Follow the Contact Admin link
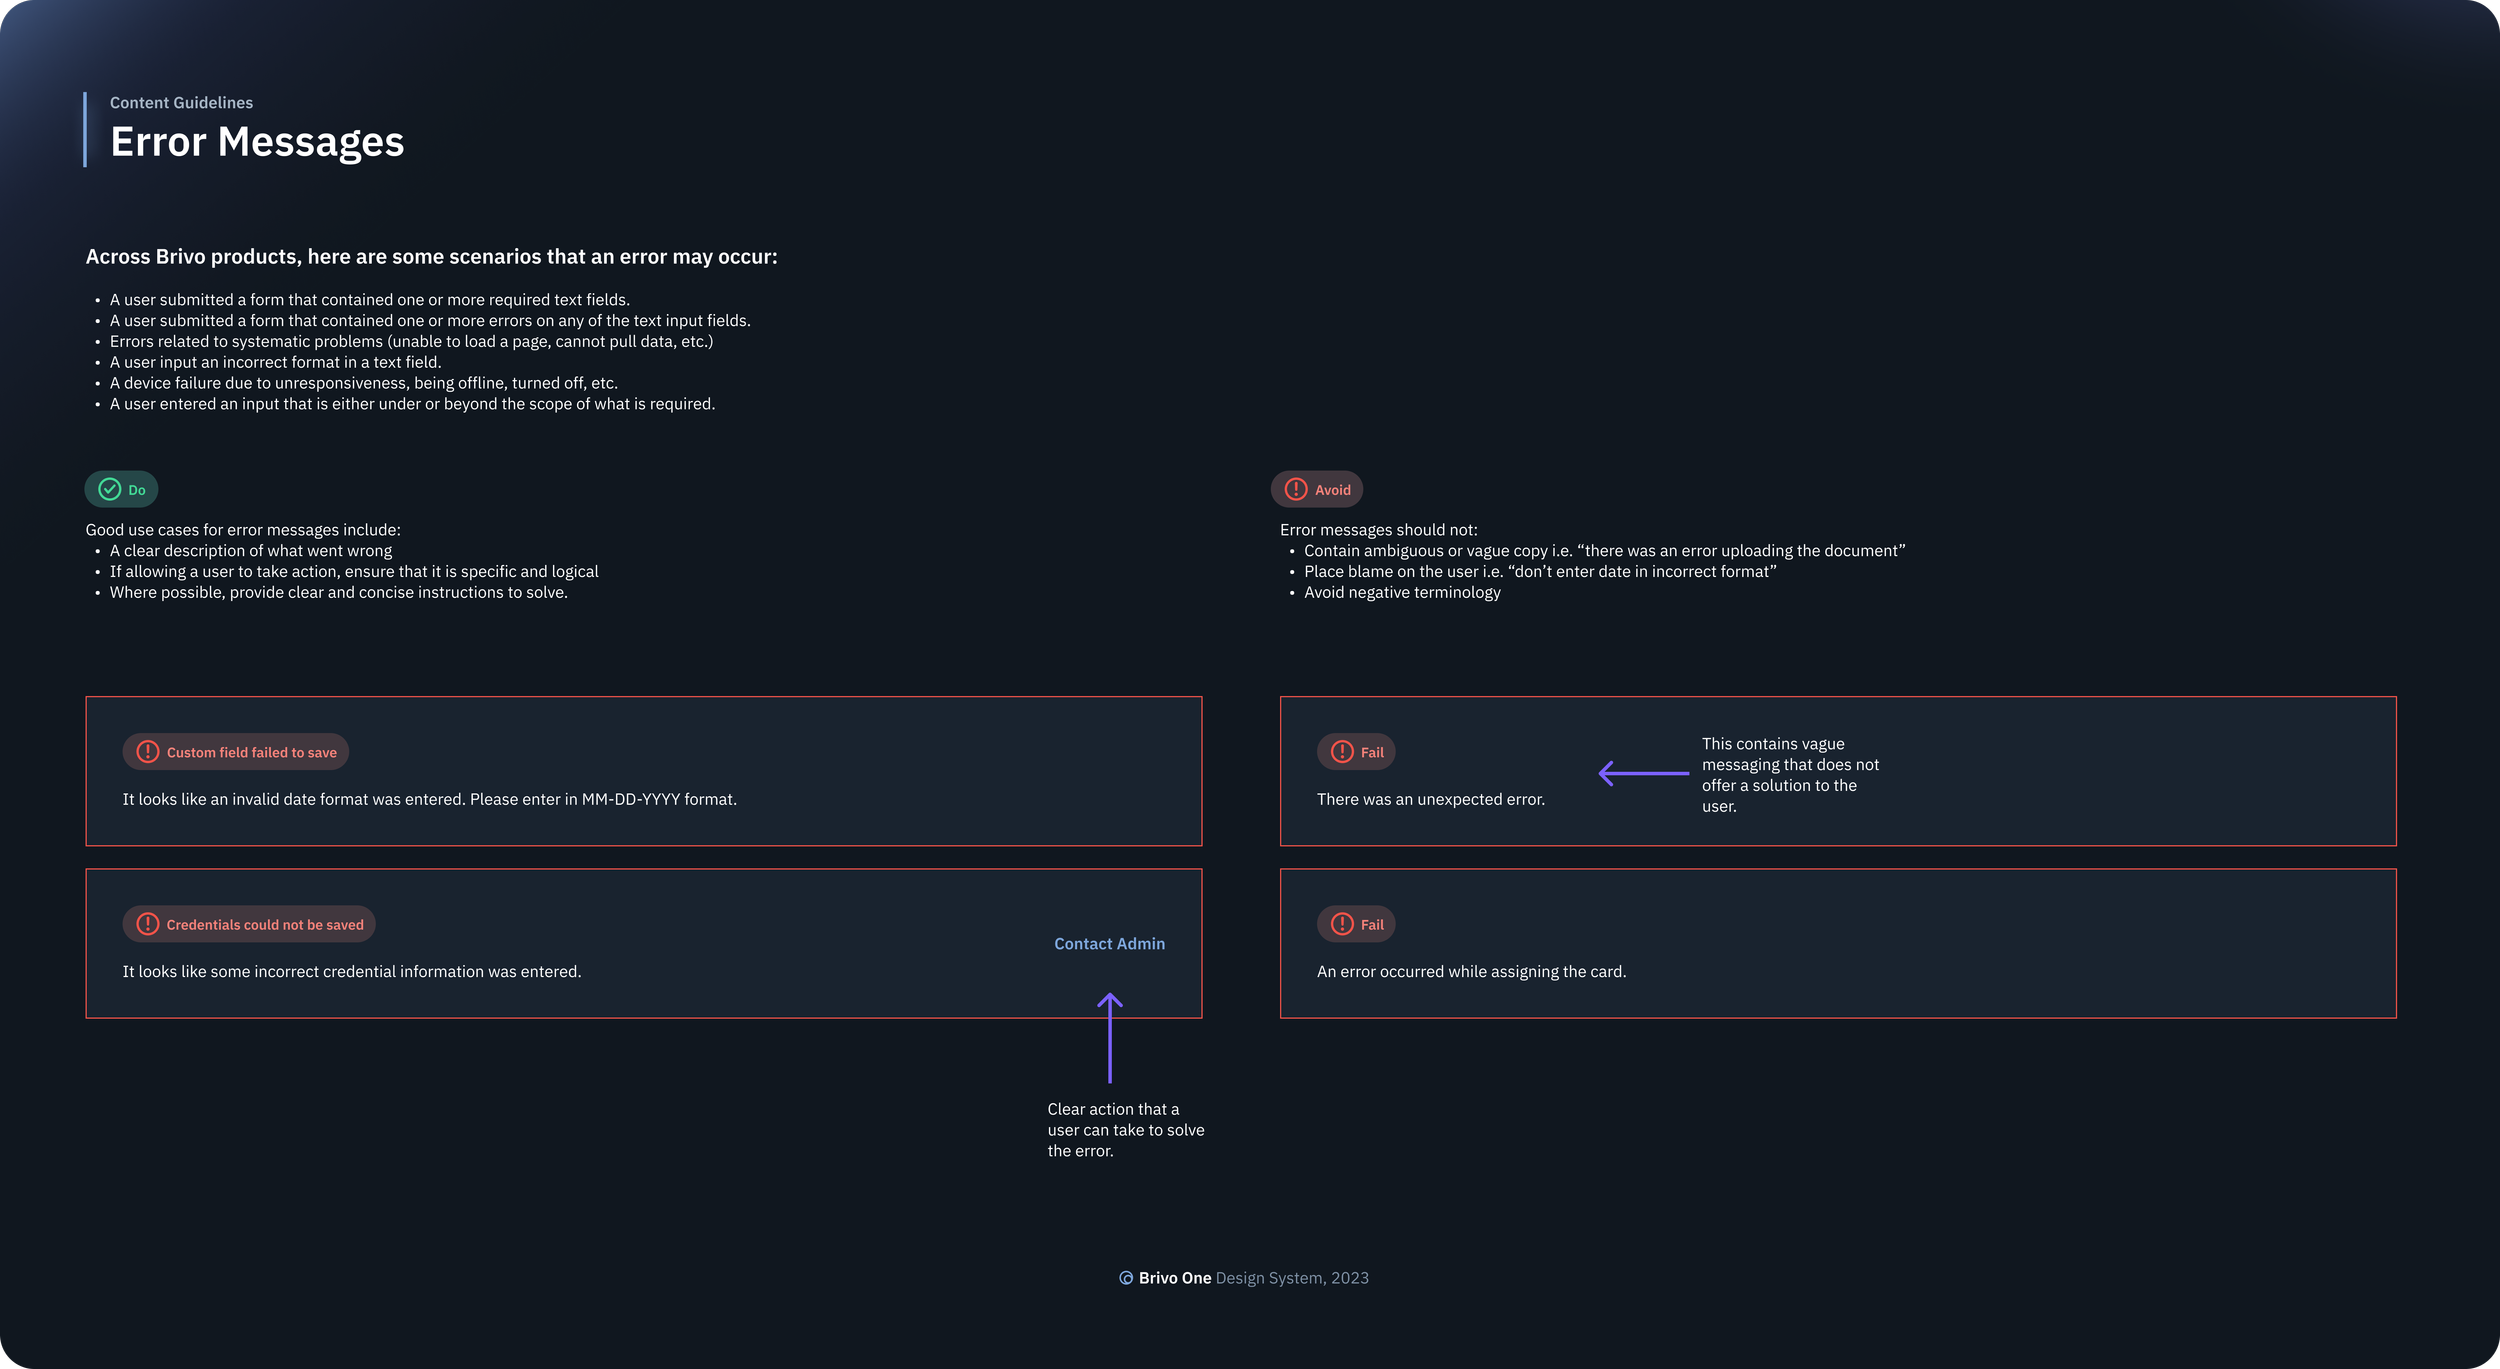Image resolution: width=2500 pixels, height=1369 pixels. click(1109, 944)
